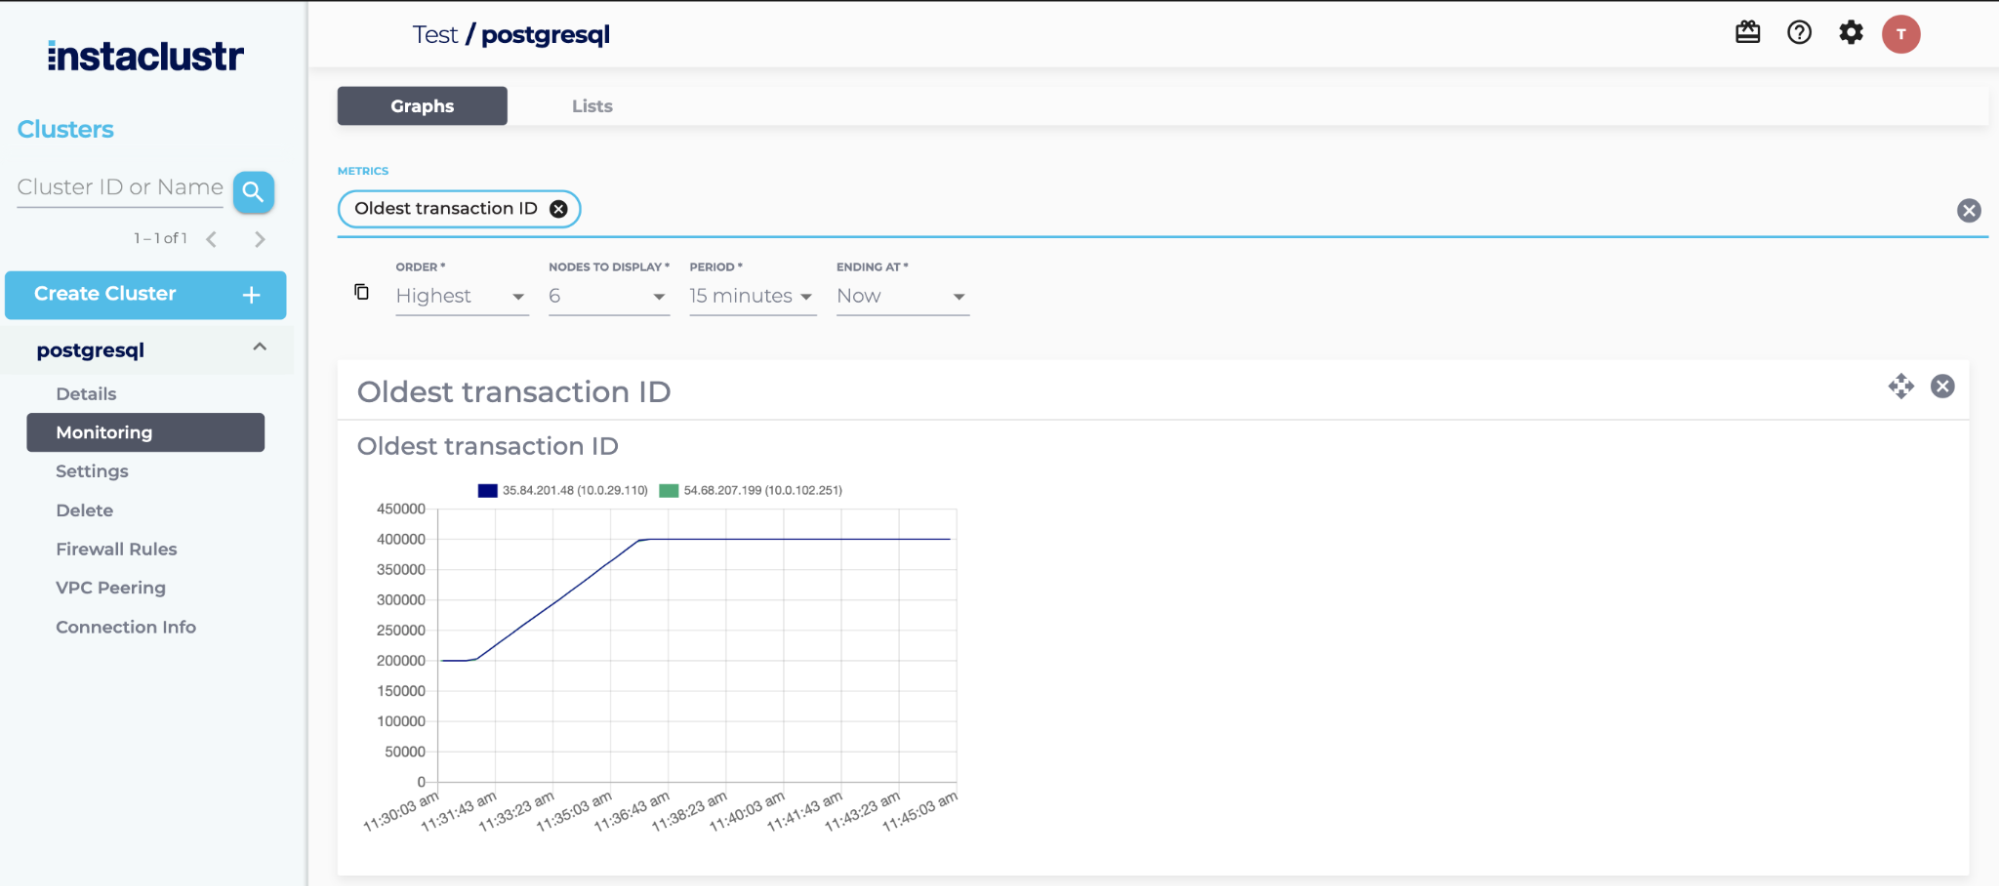Open the Nodes to Display dropdown
This screenshot has height=887, width=1999.
point(608,297)
